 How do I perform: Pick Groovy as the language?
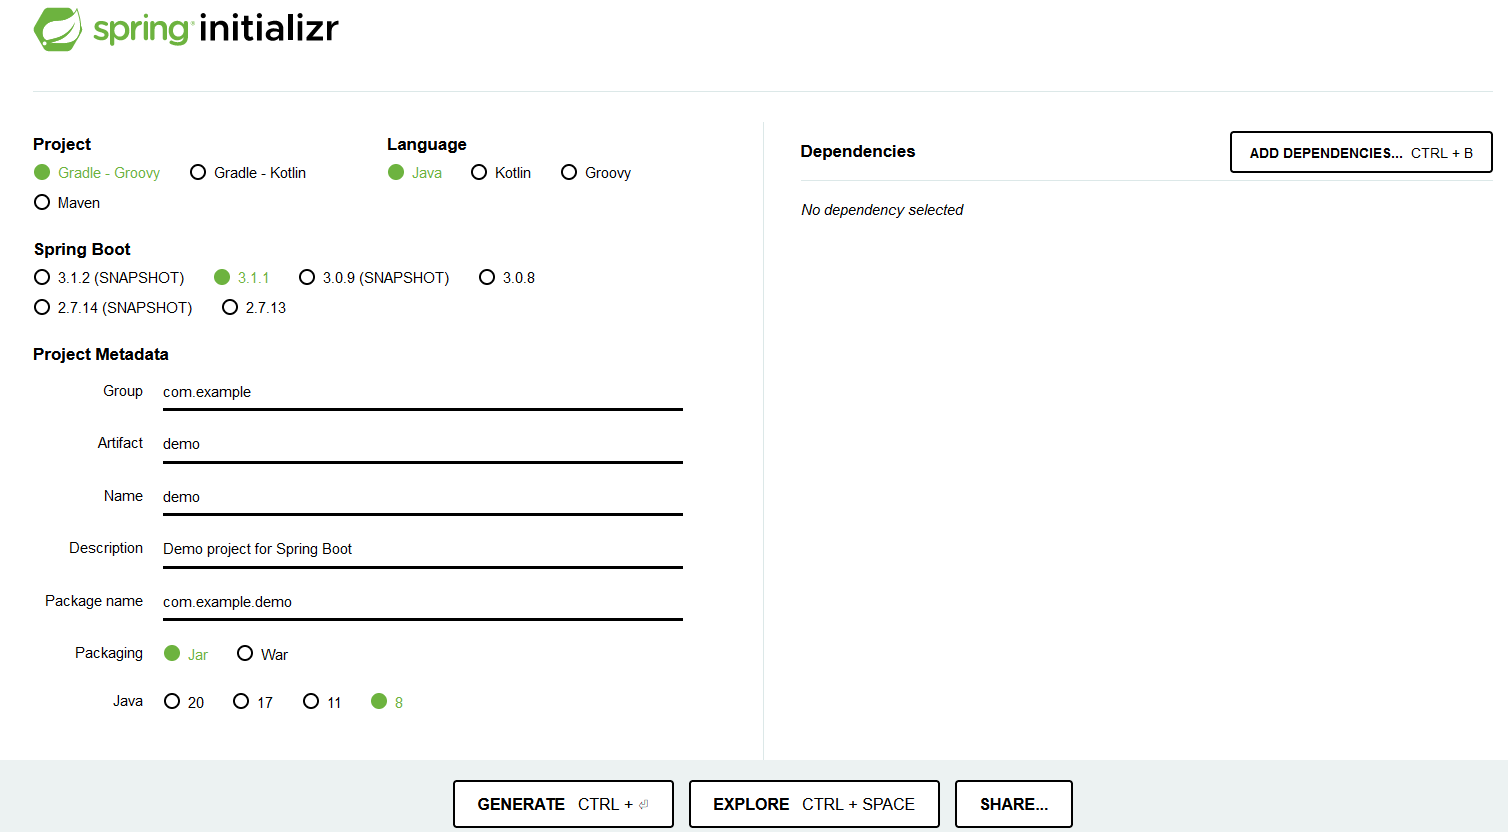tap(596, 173)
